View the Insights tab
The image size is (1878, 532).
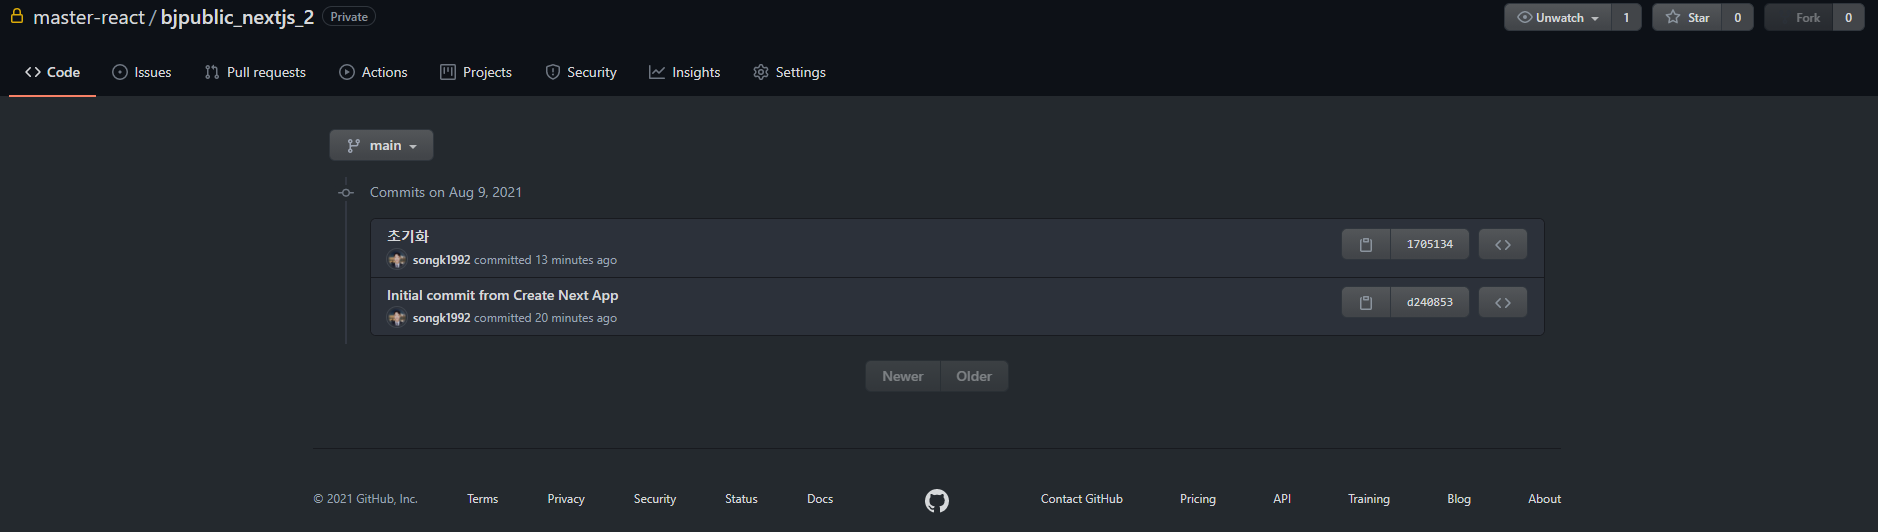tap(685, 72)
